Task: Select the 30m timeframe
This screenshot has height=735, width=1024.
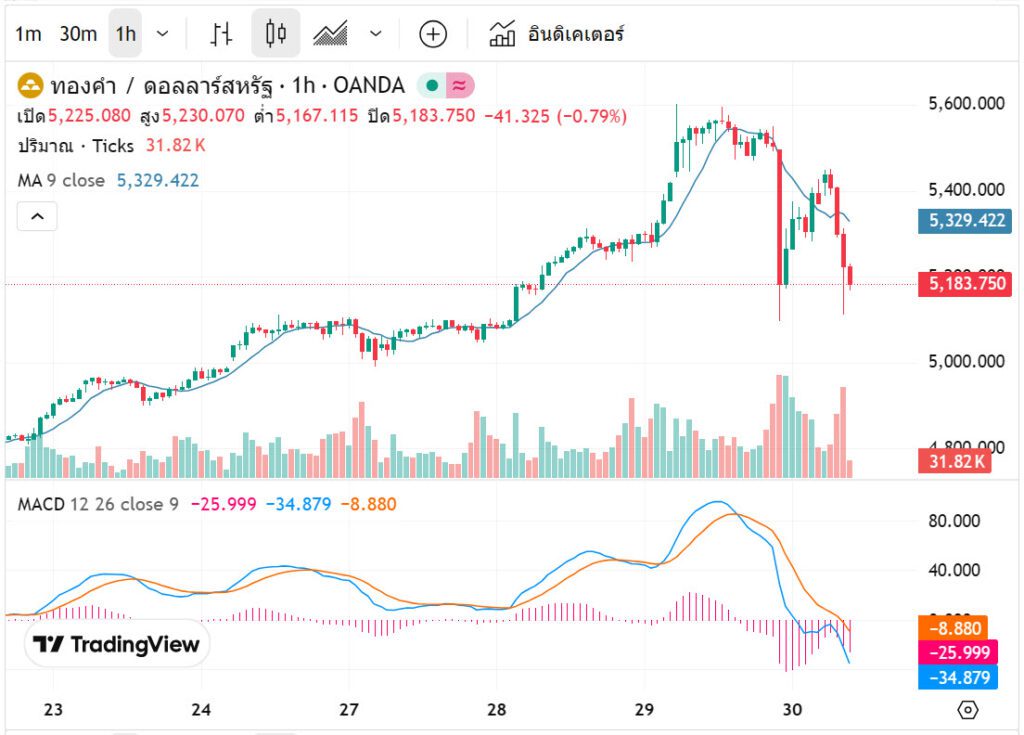Action: 78,34
